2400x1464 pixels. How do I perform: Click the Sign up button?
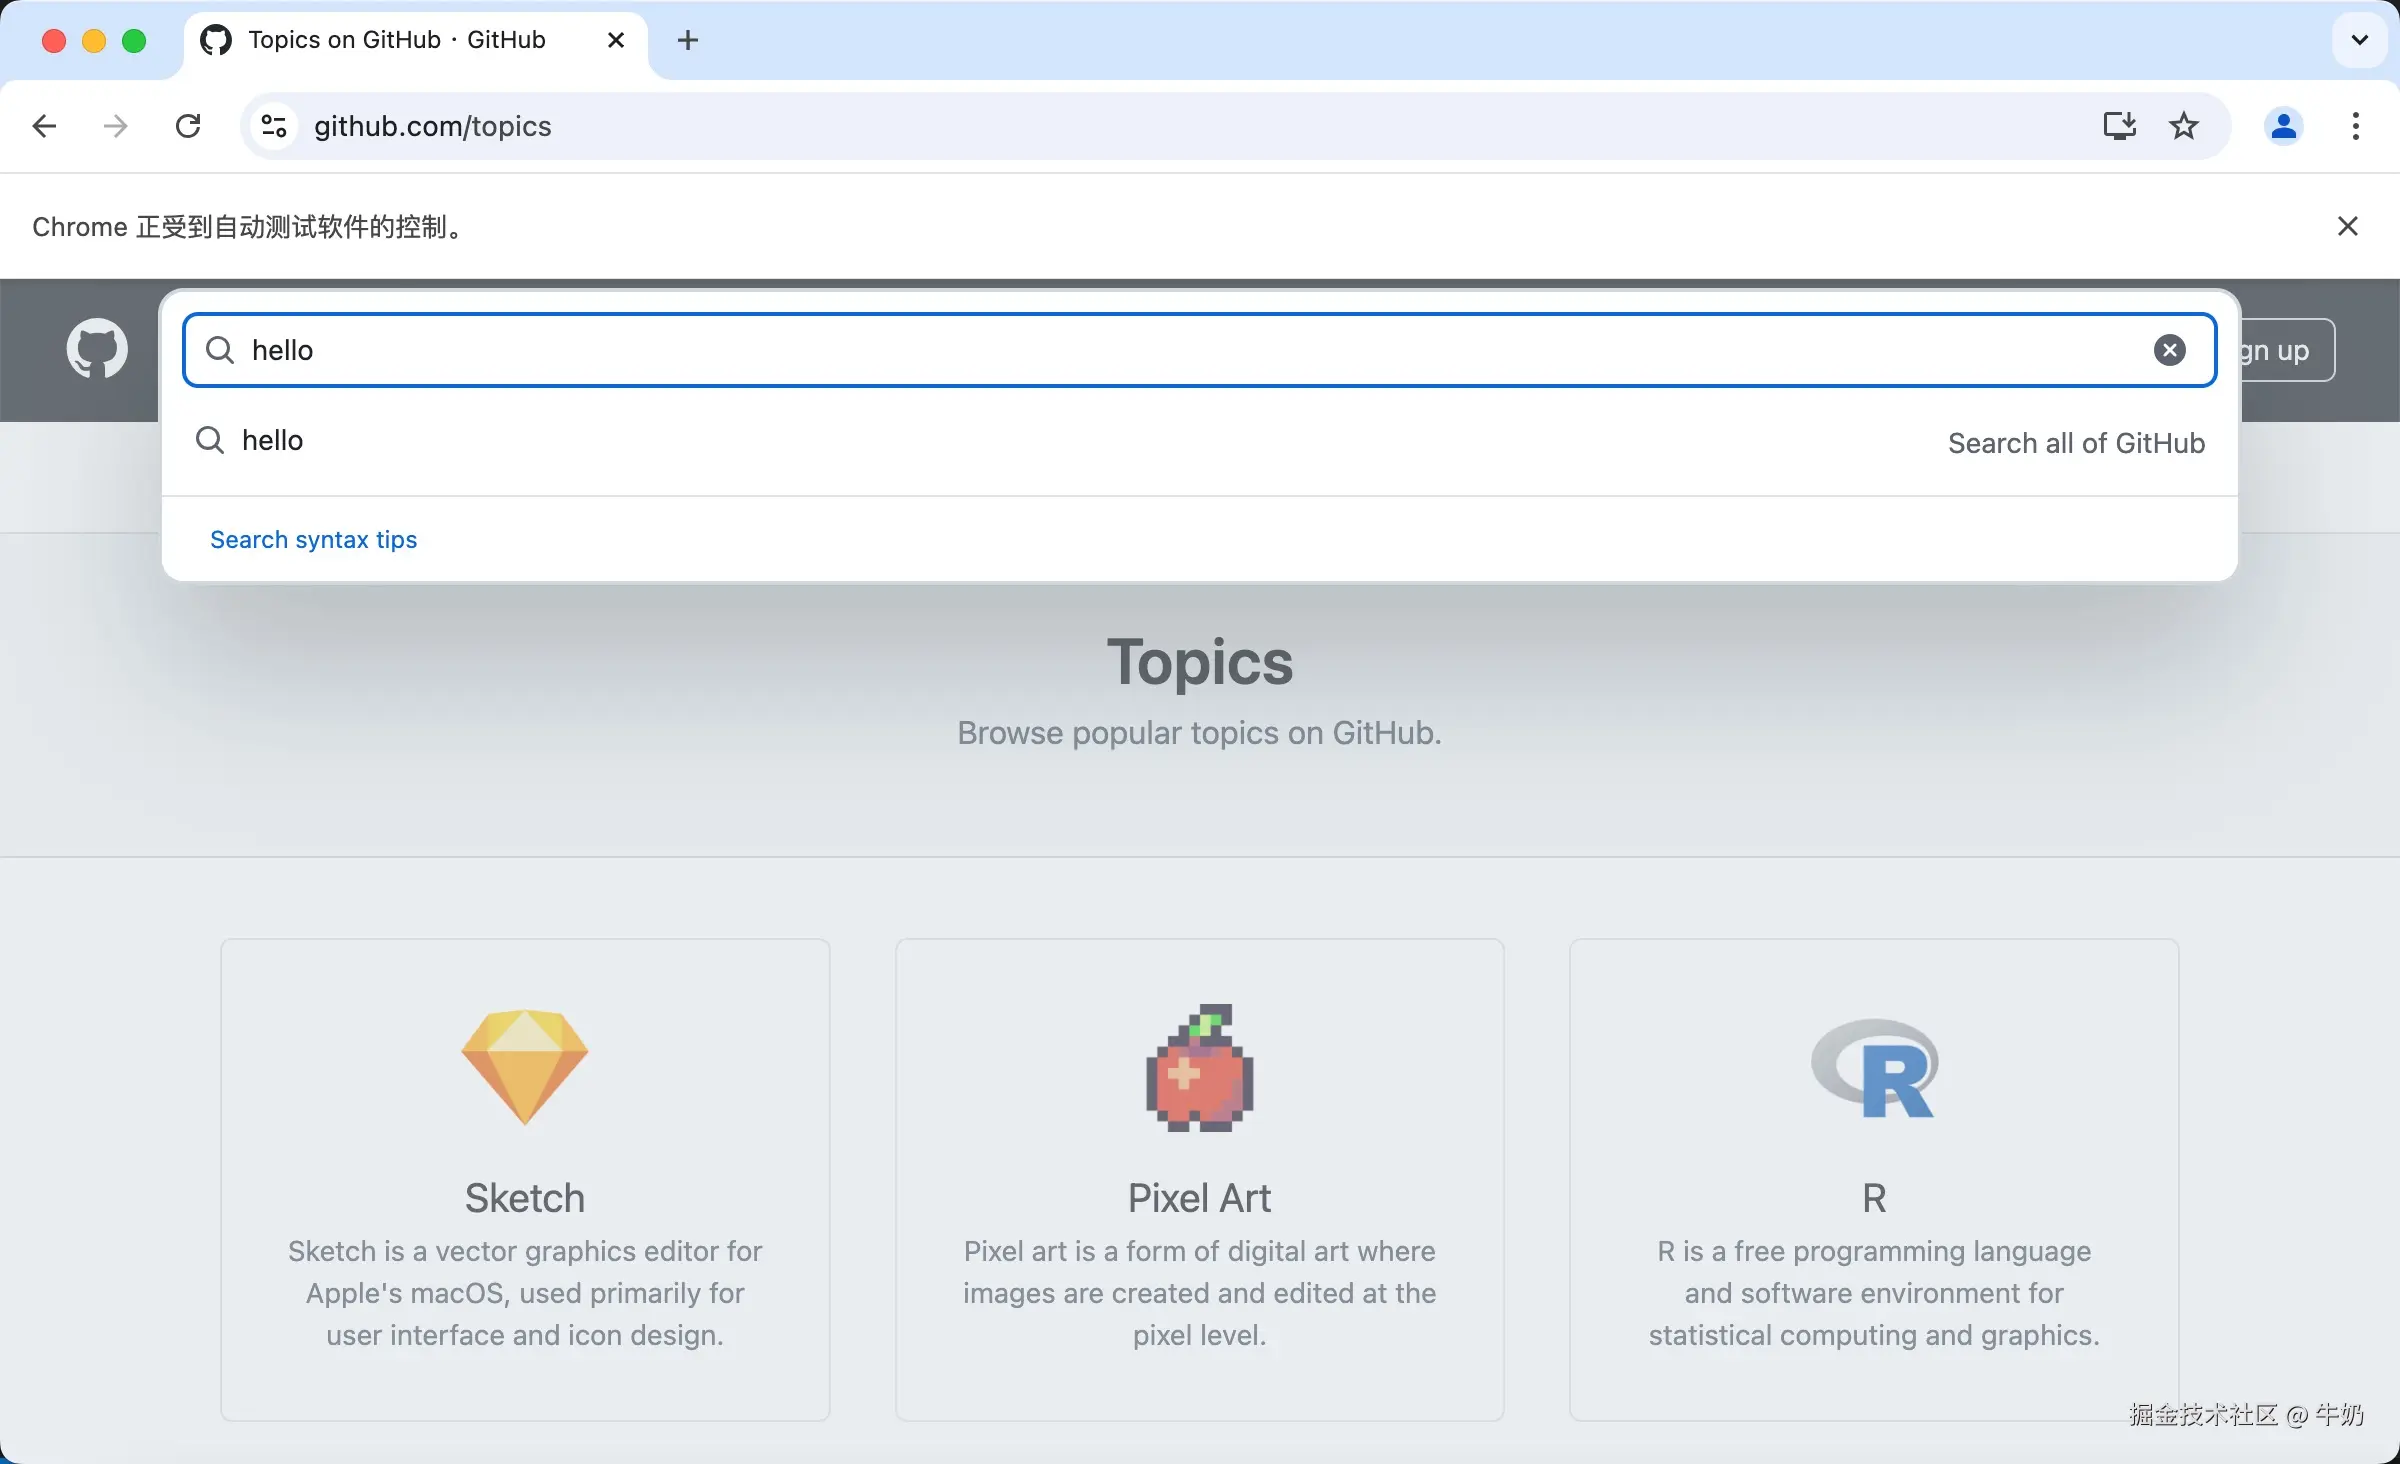(2287, 350)
